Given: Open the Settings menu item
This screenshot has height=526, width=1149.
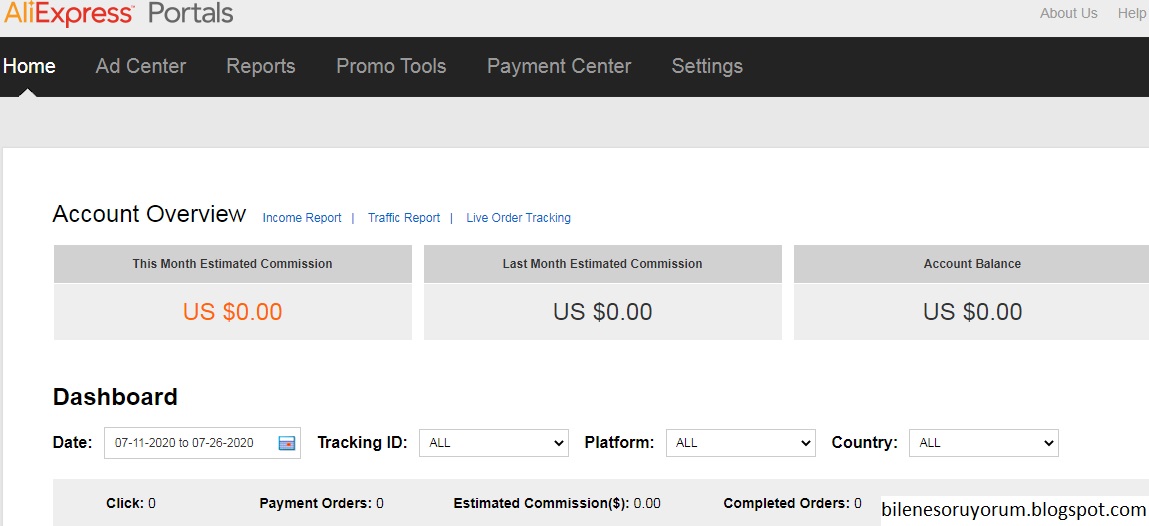Looking at the screenshot, I should point(707,66).
